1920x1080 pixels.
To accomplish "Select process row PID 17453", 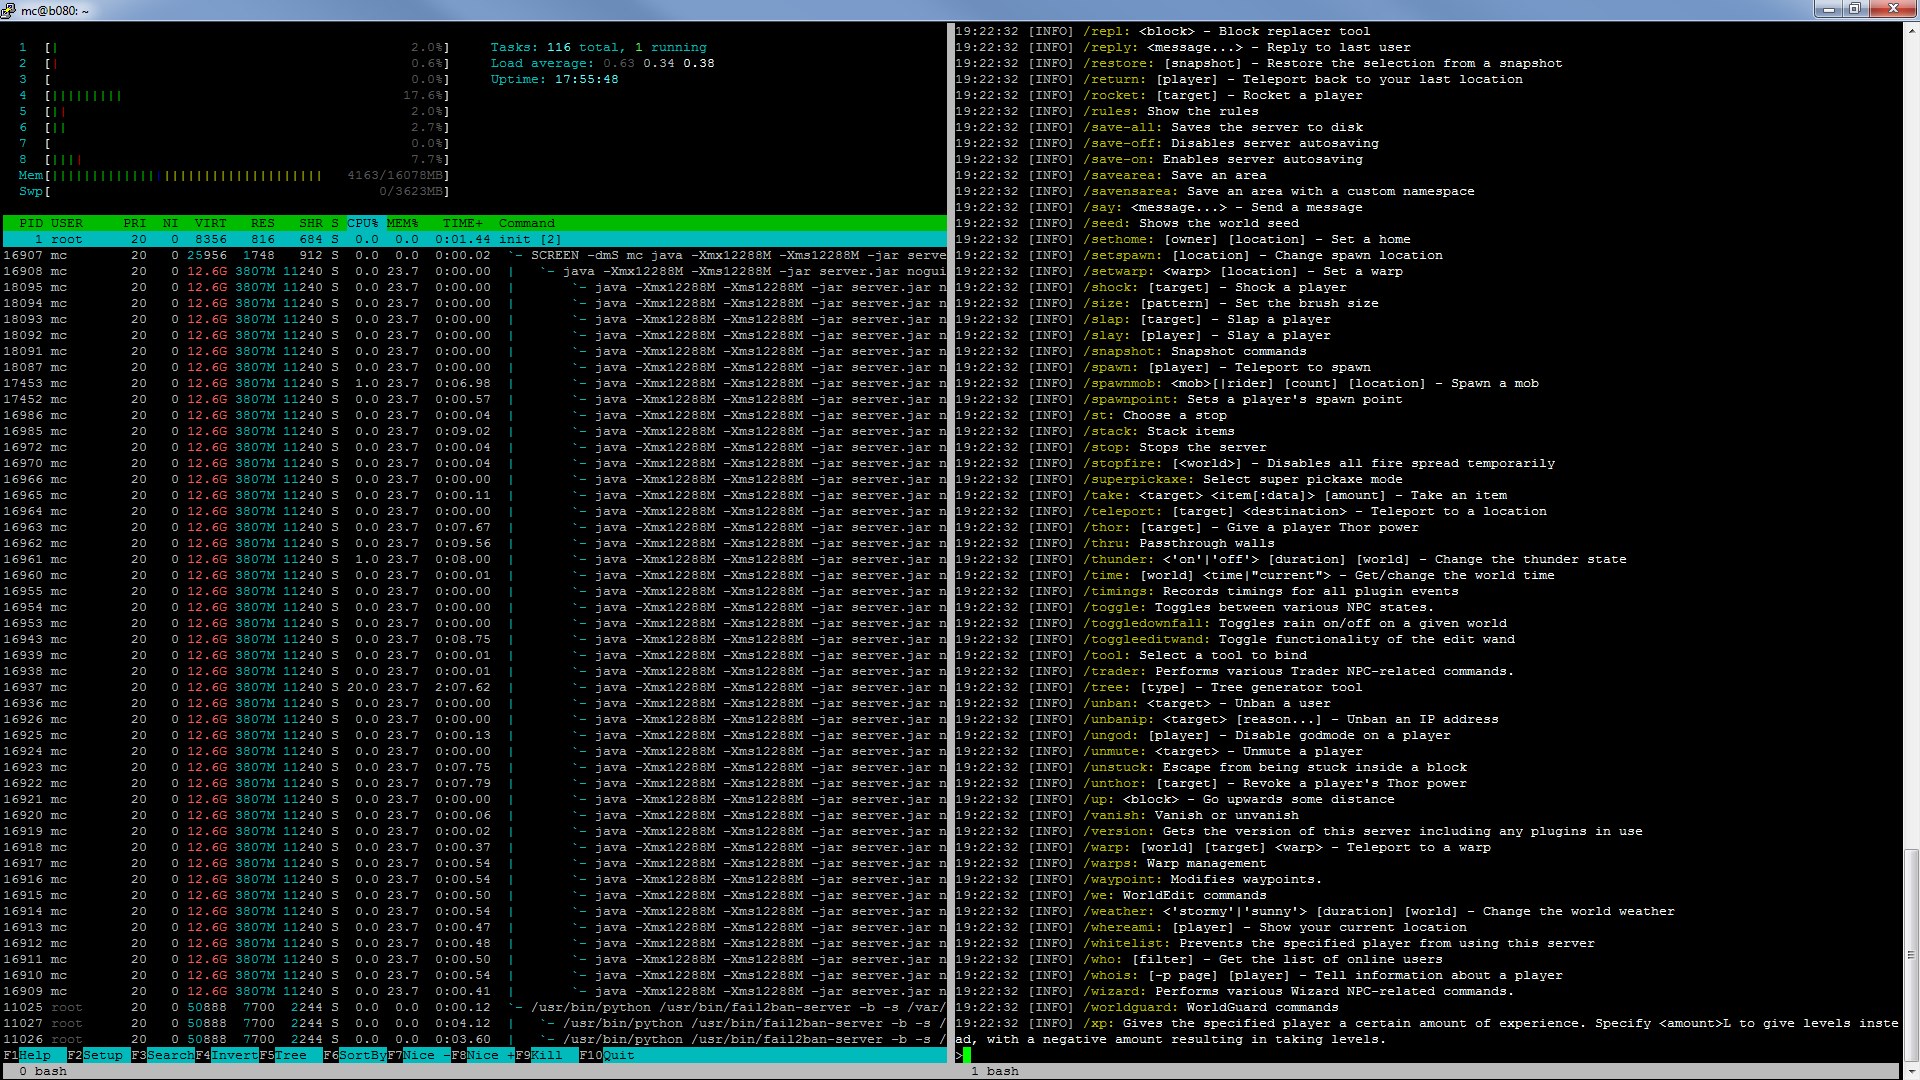I will tap(475, 383).
